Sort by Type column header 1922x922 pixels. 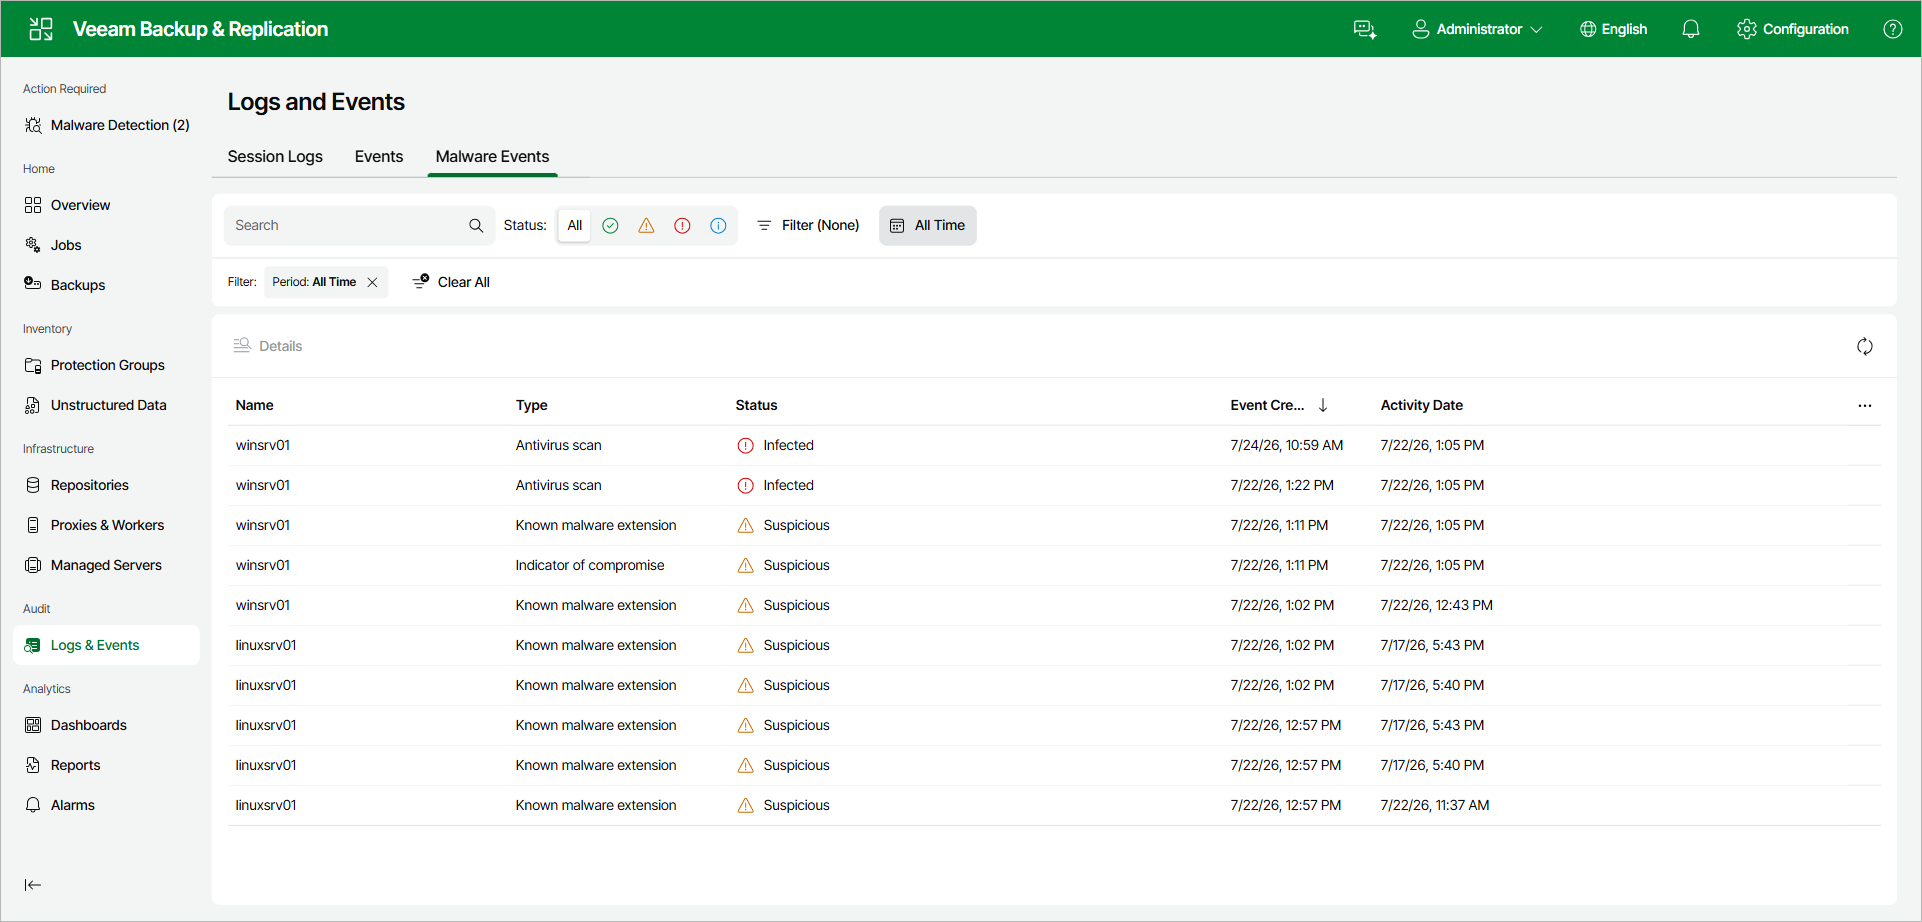click(532, 405)
